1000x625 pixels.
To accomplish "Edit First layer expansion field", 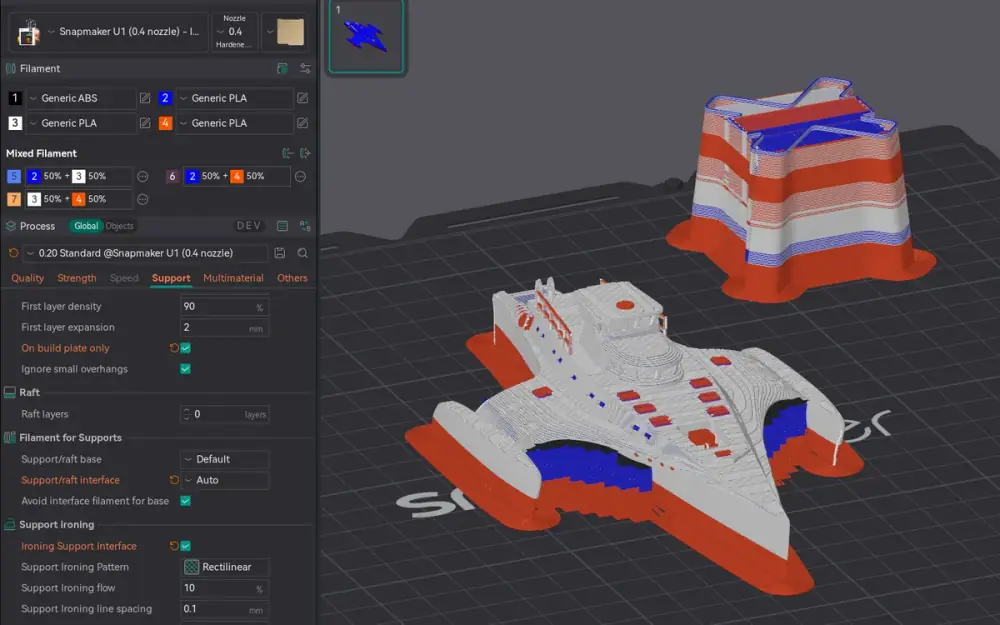I will point(224,328).
